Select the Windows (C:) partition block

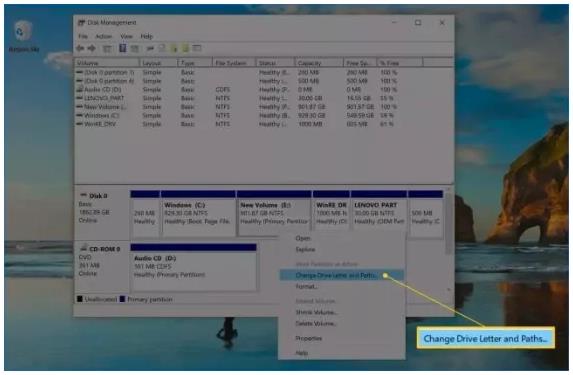click(198, 213)
